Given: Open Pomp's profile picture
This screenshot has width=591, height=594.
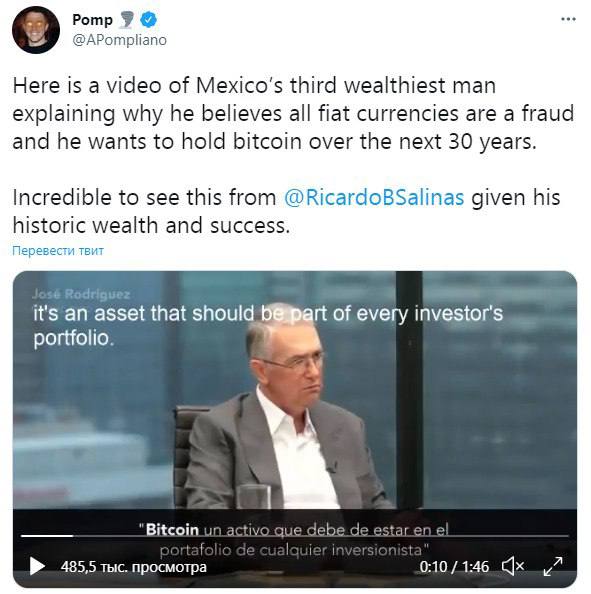Looking at the screenshot, I should (x=36, y=30).
